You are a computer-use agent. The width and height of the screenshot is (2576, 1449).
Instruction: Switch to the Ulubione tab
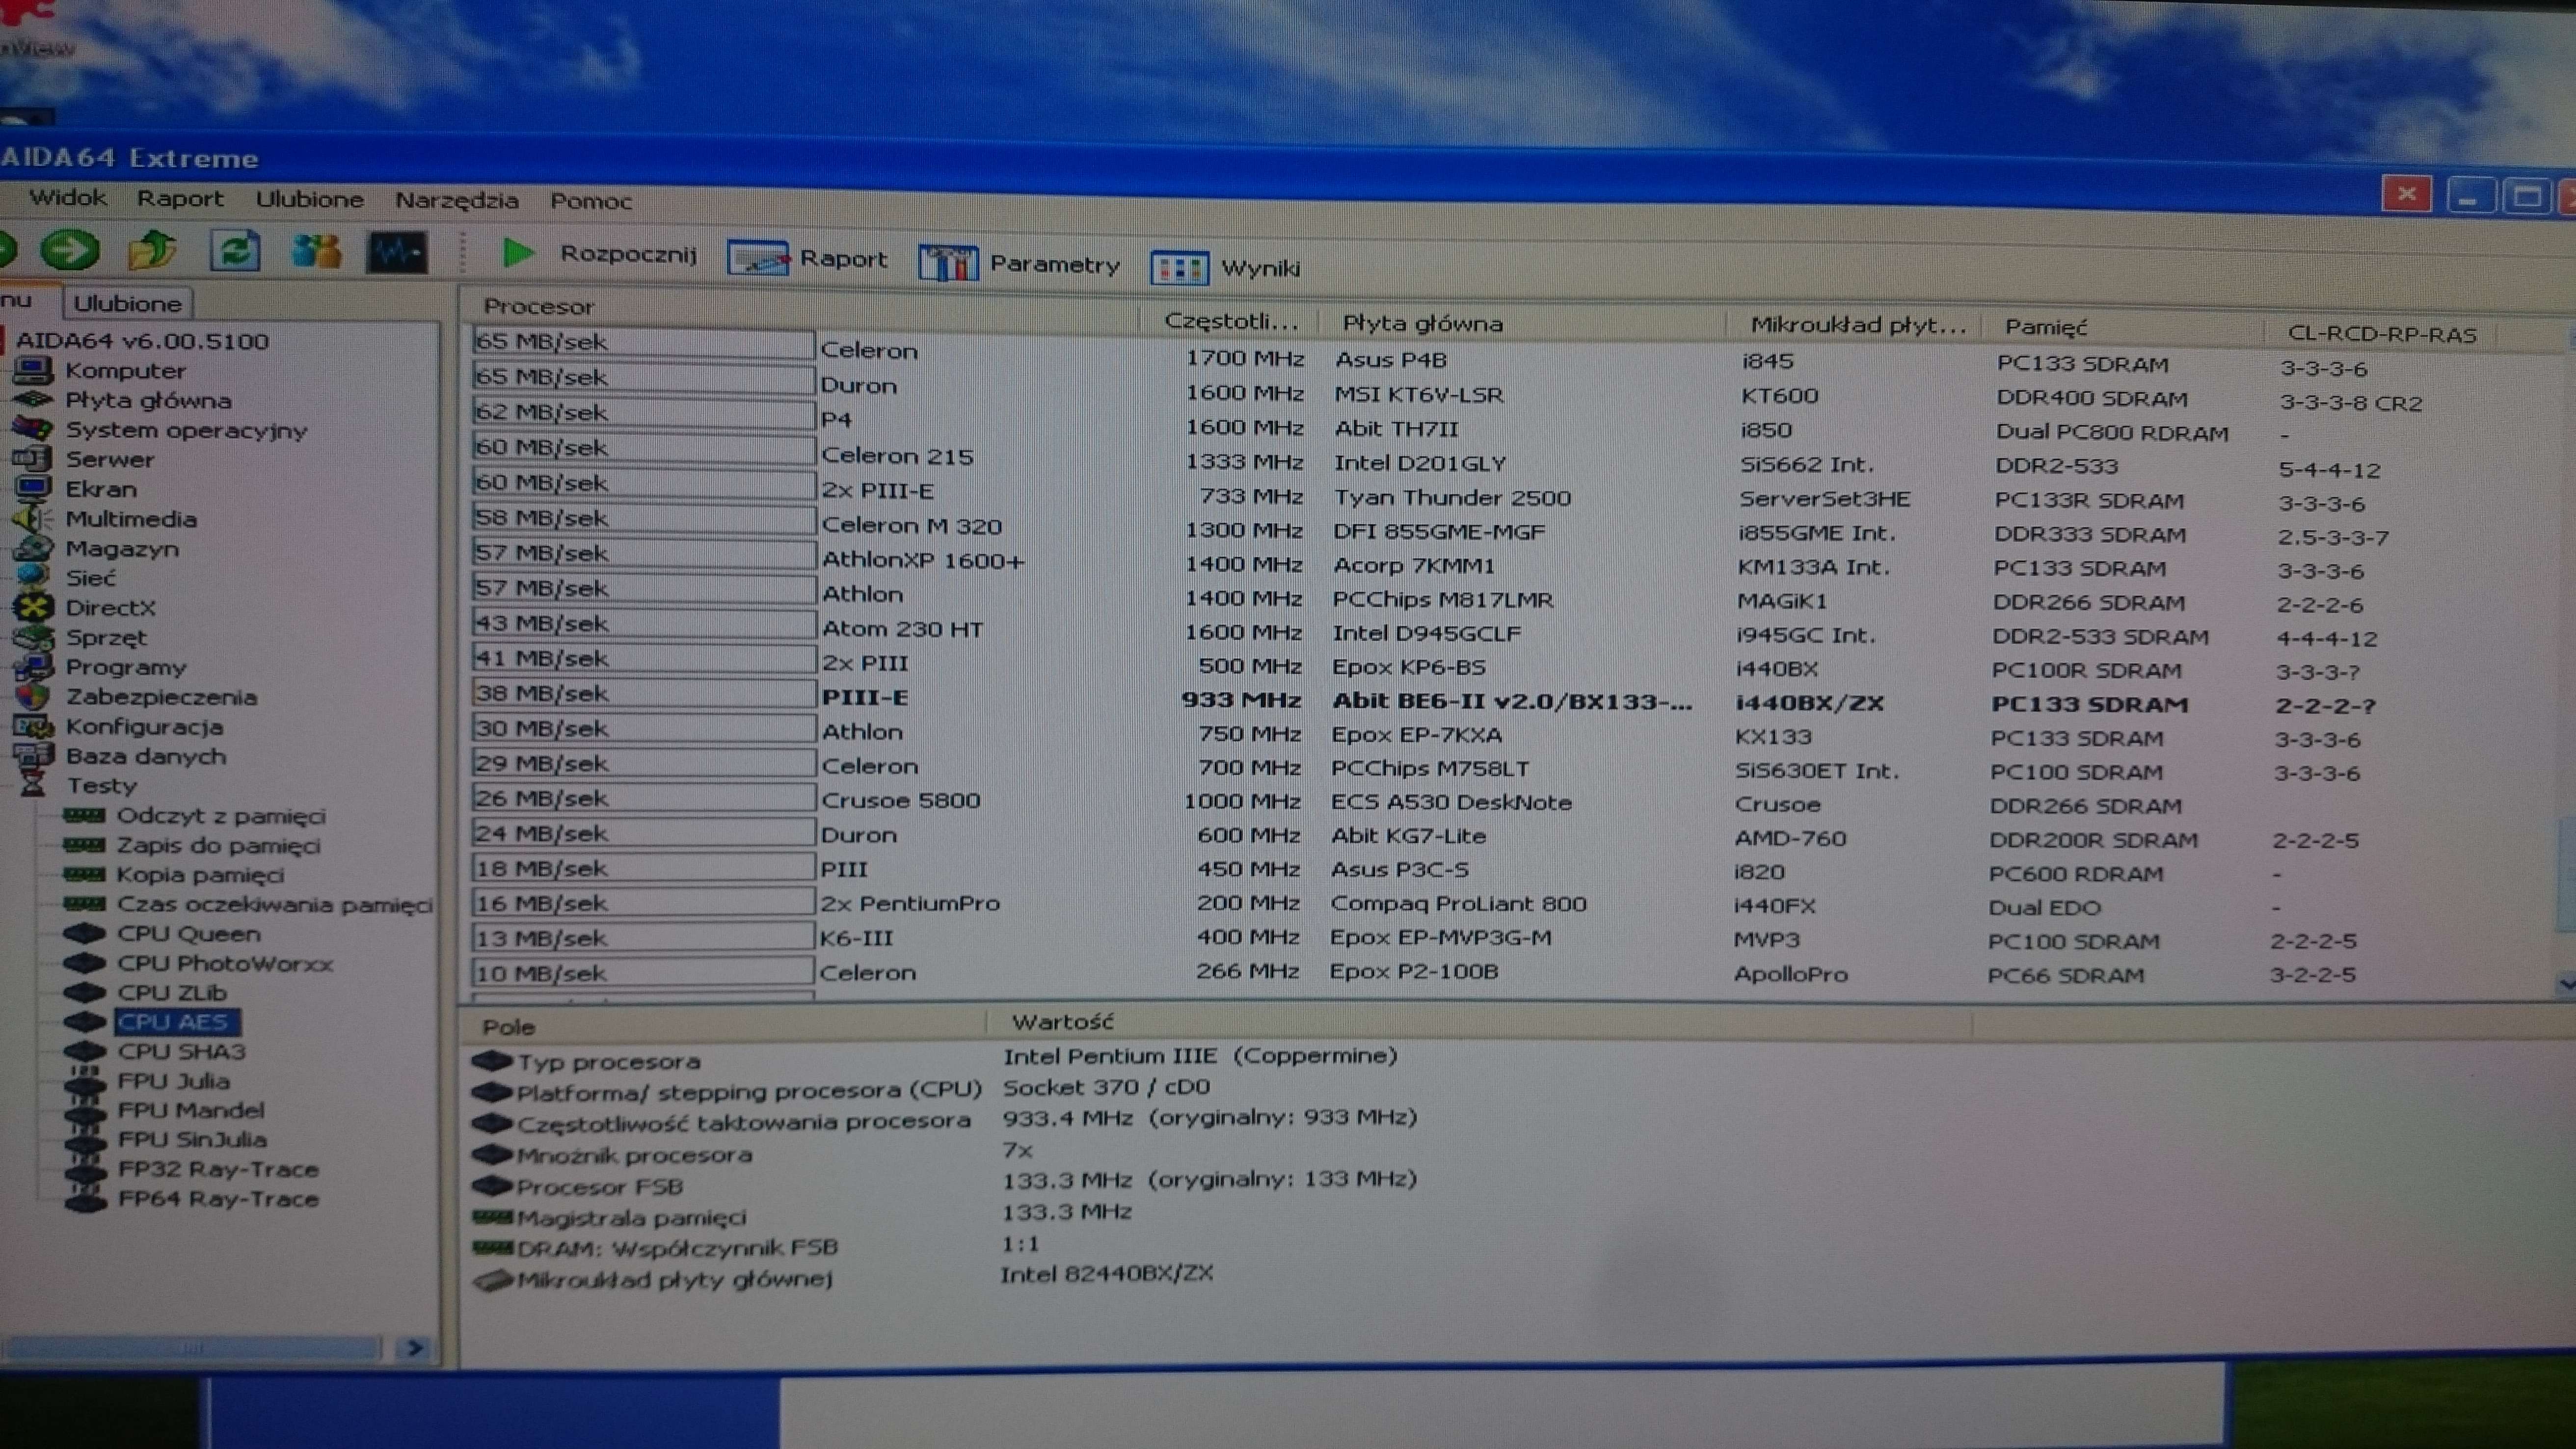point(128,303)
